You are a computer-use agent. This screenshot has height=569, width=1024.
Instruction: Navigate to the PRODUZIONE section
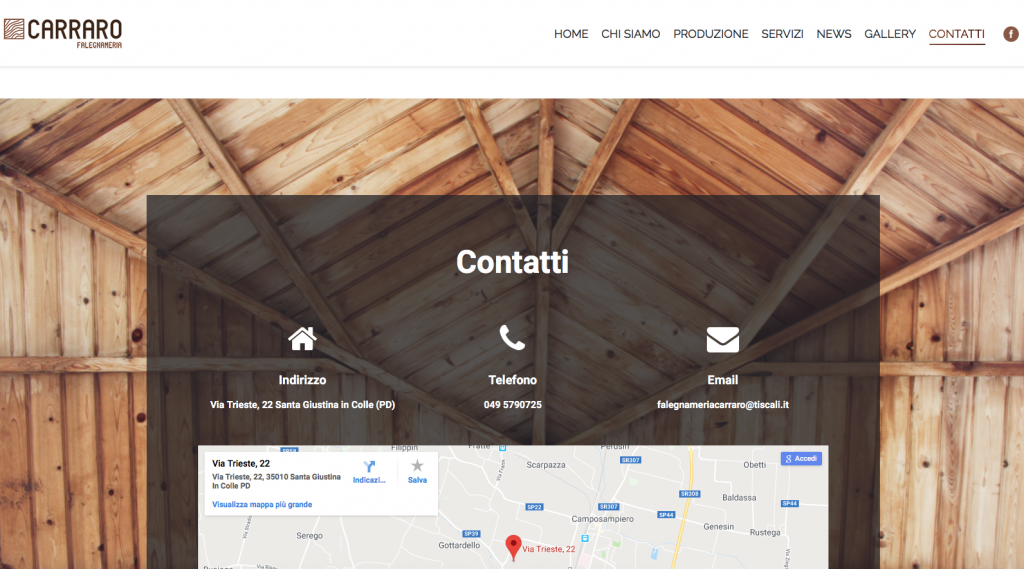(x=710, y=34)
